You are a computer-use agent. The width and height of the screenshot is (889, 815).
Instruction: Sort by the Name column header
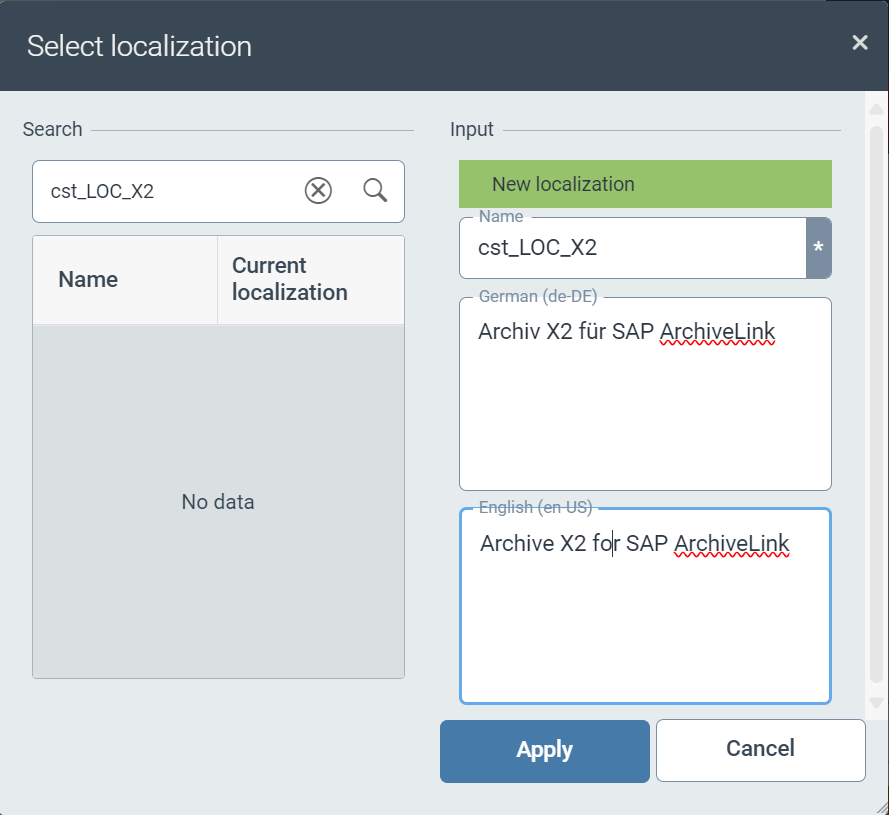click(88, 280)
